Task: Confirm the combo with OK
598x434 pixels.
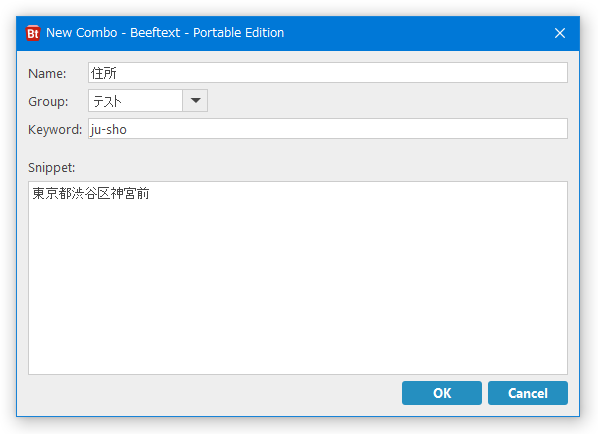Action: 442,393
